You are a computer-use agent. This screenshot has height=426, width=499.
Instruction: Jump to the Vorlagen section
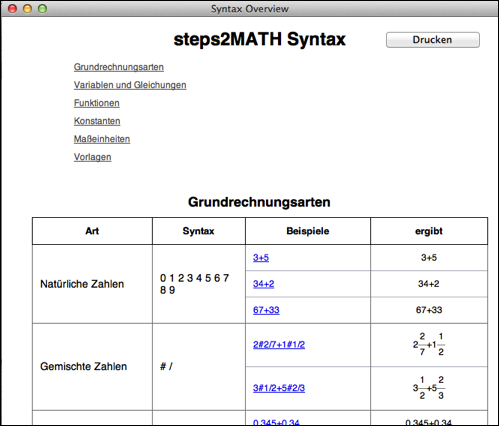pyautogui.click(x=93, y=157)
